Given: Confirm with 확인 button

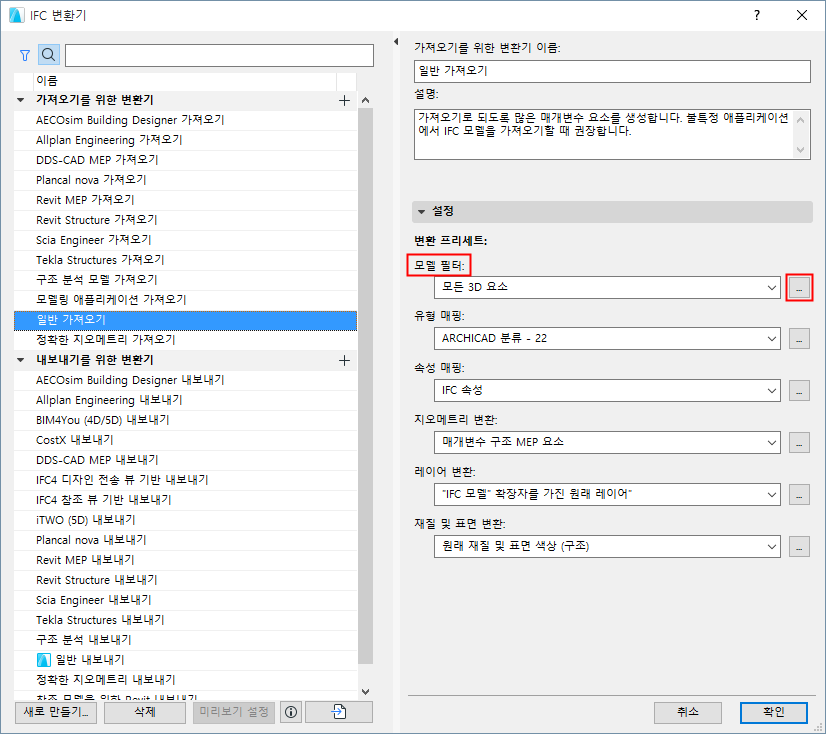Looking at the screenshot, I should (773, 712).
